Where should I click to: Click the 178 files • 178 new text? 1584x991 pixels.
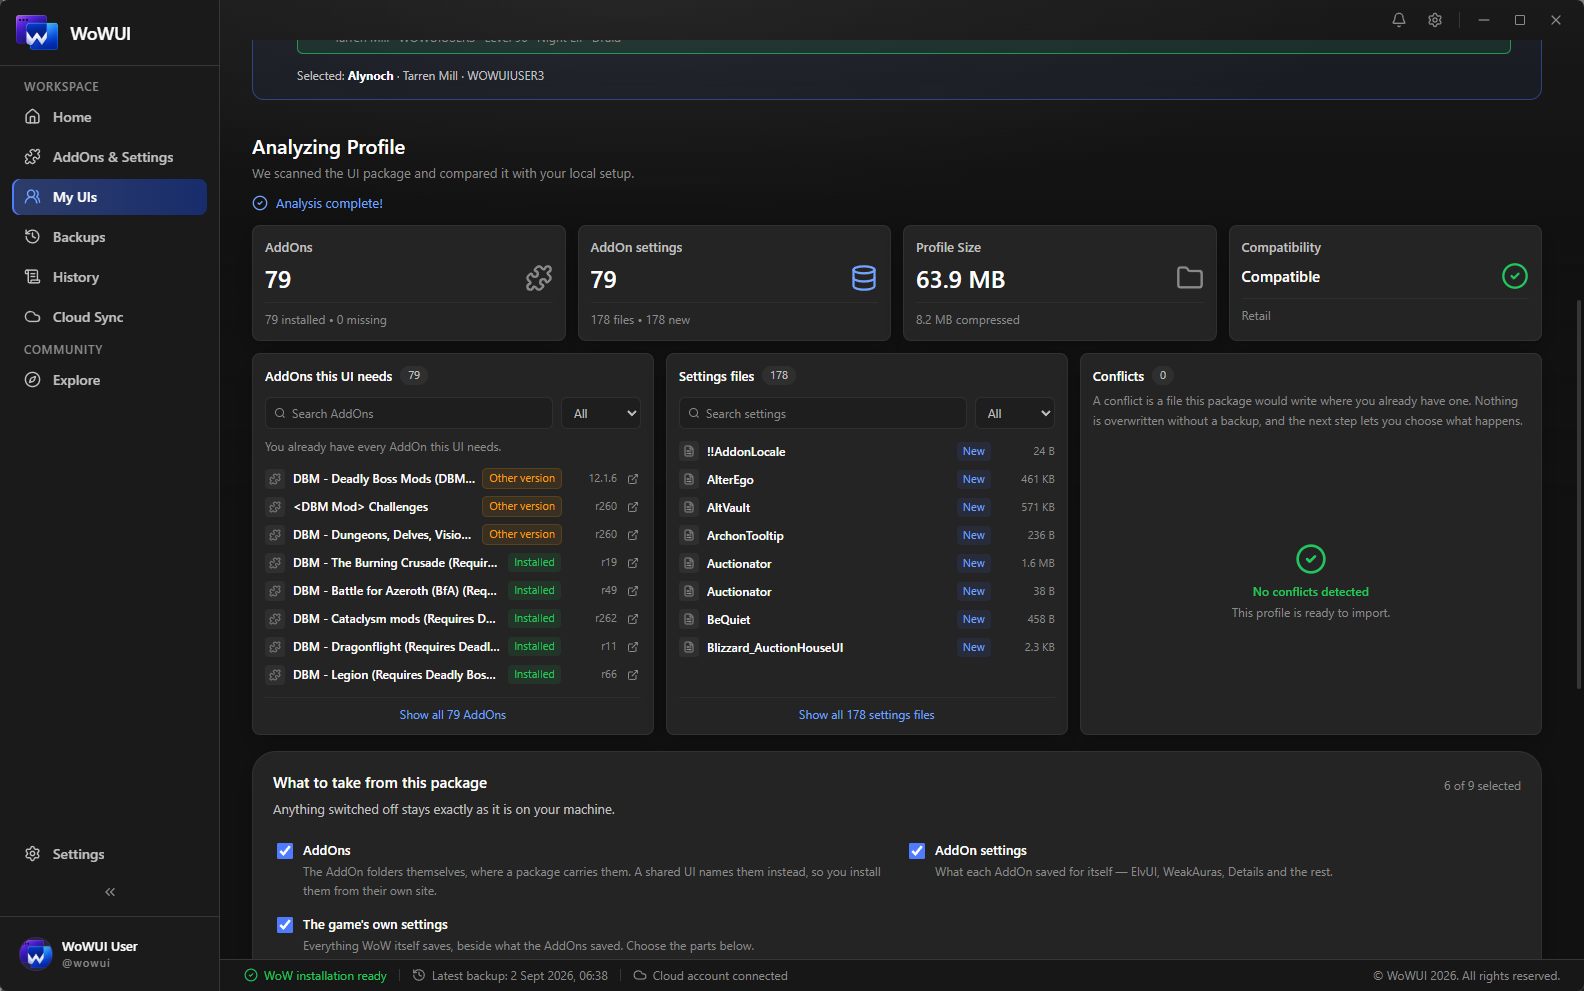click(640, 320)
